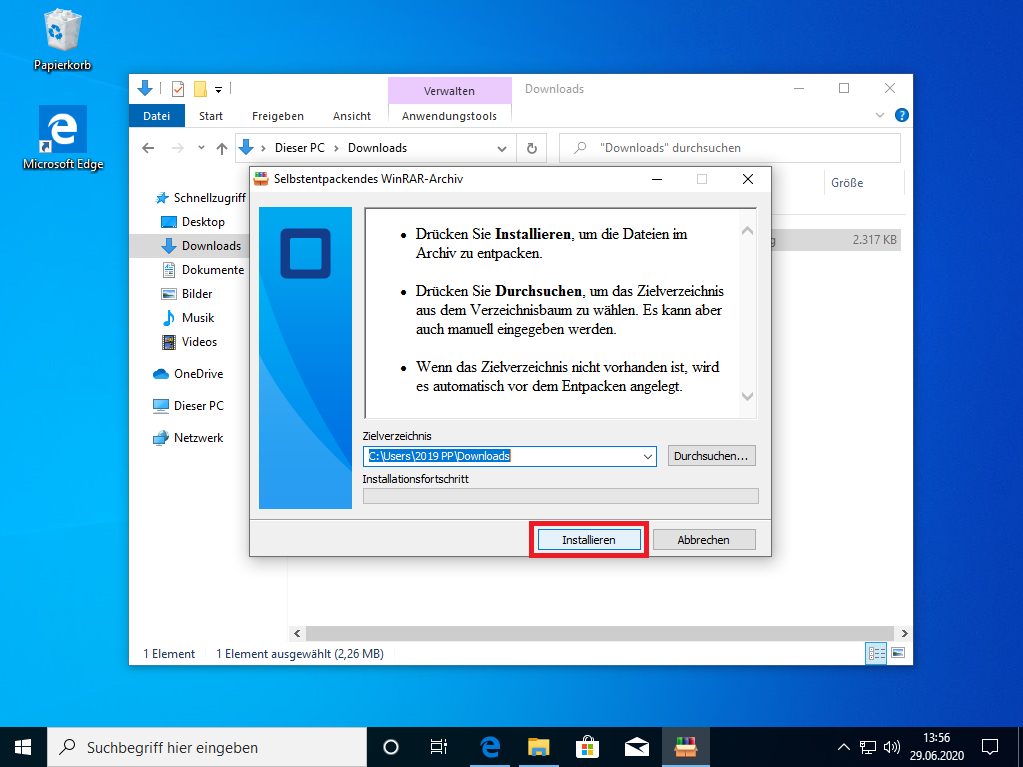Viewport: 1023px width, 767px height.
Task: Open the Windows Start menu
Action: click(23, 747)
